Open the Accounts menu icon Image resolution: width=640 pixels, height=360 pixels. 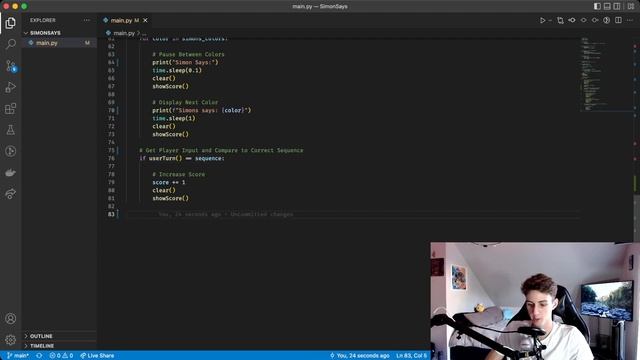11,318
